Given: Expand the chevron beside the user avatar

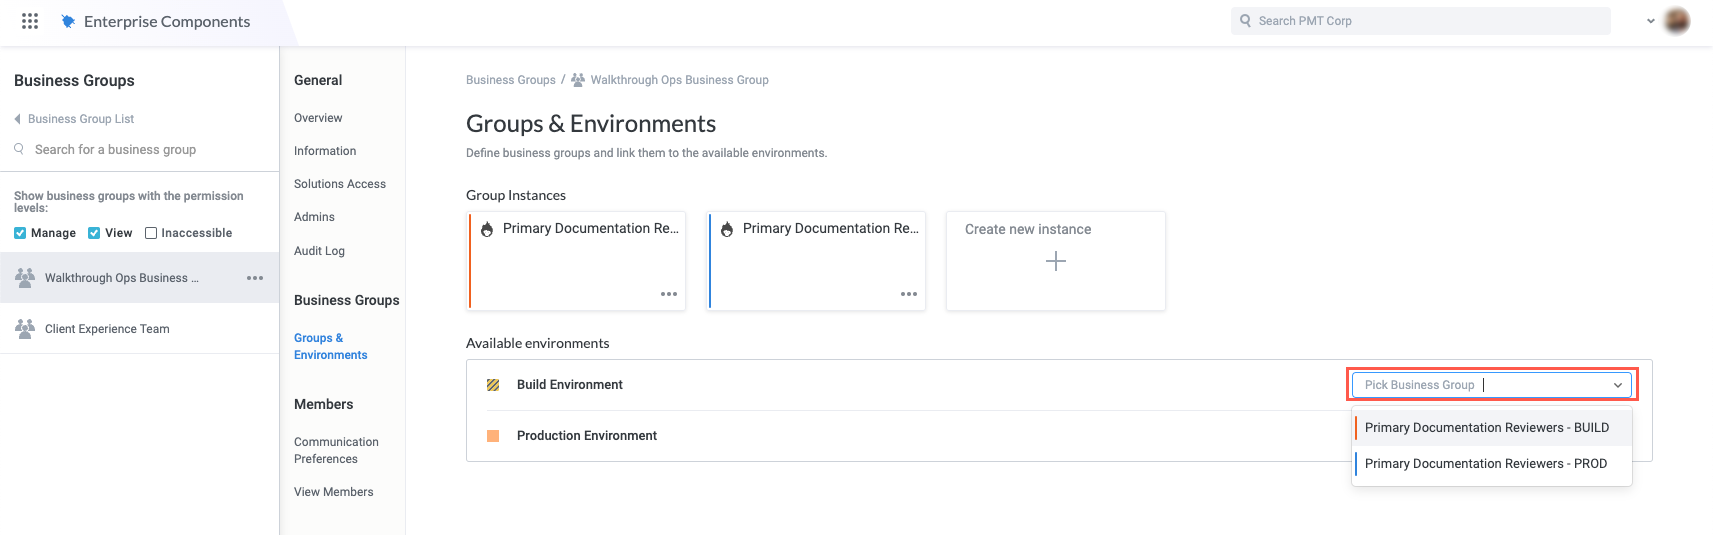Looking at the screenshot, I should (x=1650, y=21).
